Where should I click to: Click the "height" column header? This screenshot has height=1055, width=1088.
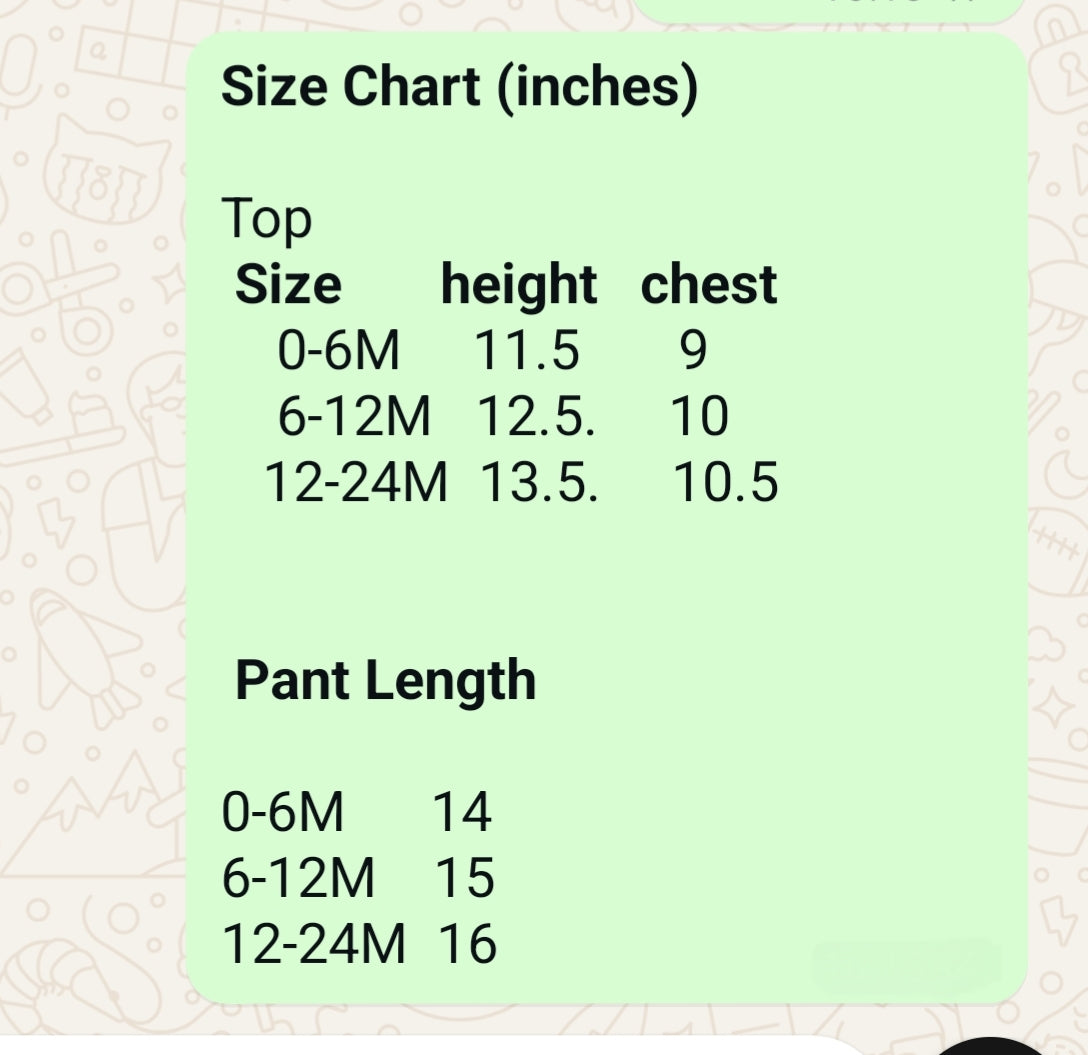click(518, 285)
